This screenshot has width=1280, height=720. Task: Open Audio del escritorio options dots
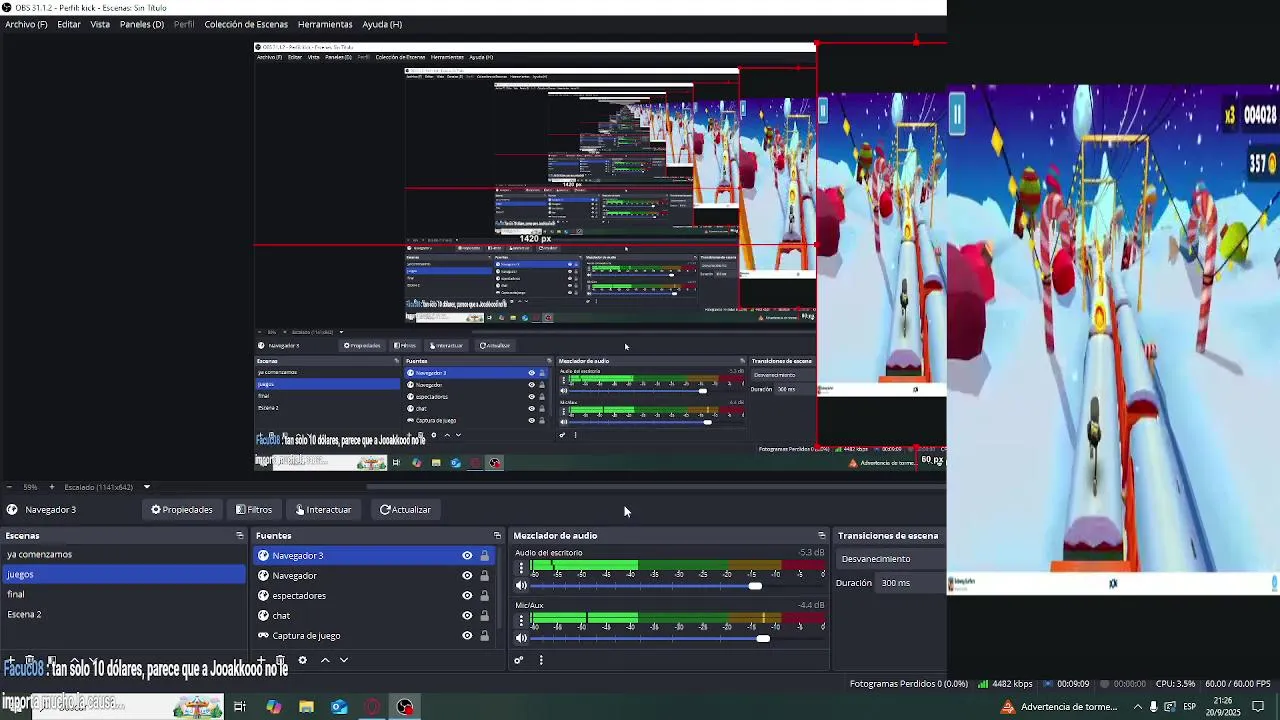[x=521, y=568]
